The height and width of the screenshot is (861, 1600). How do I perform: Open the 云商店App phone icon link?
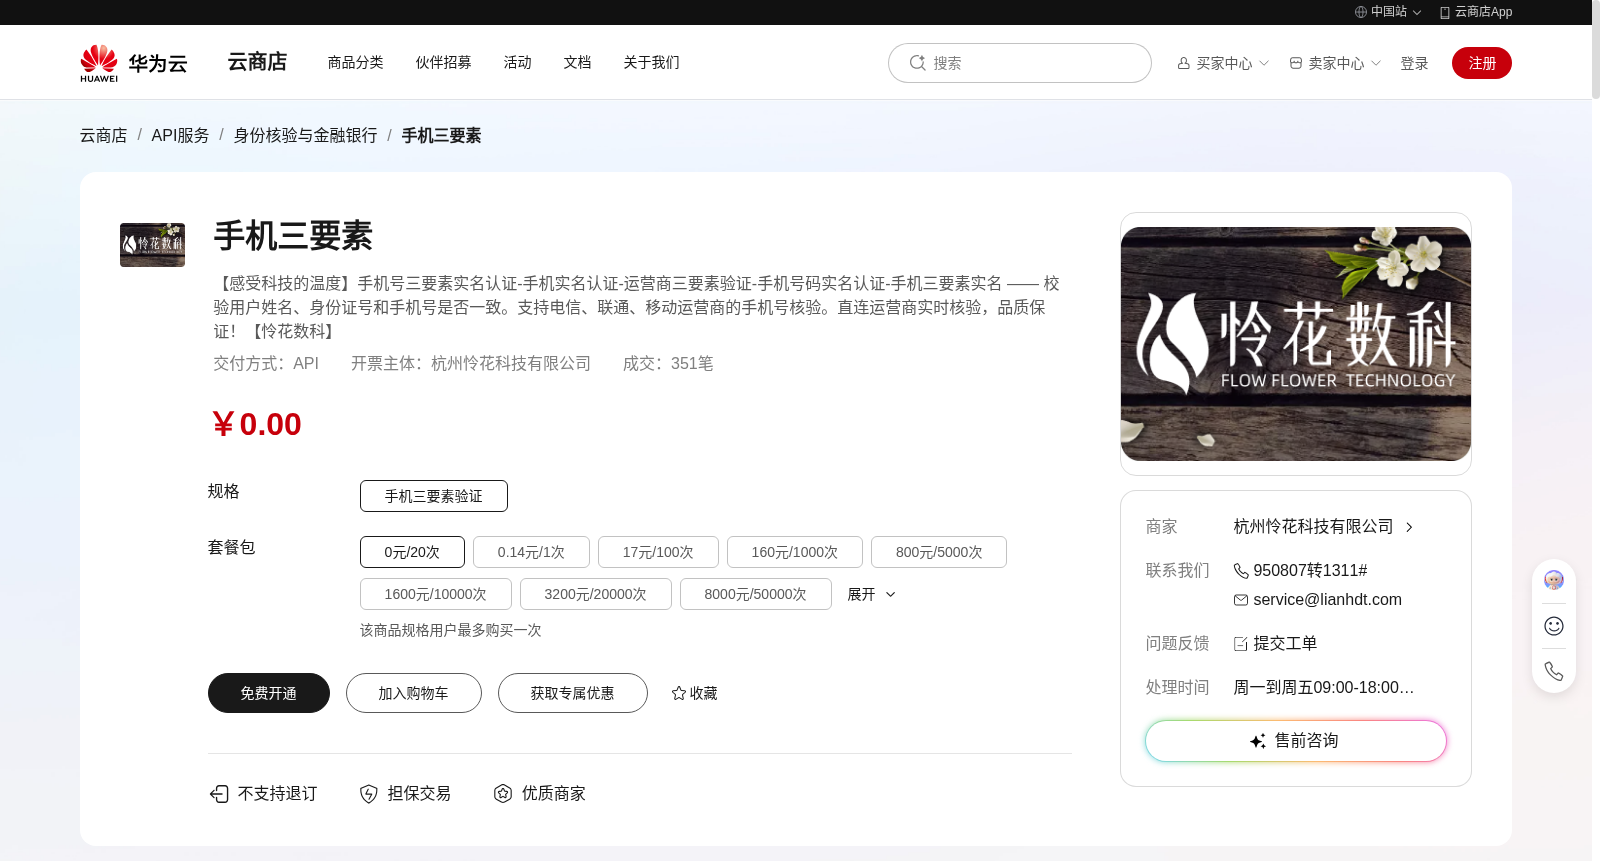pyautogui.click(x=1445, y=12)
